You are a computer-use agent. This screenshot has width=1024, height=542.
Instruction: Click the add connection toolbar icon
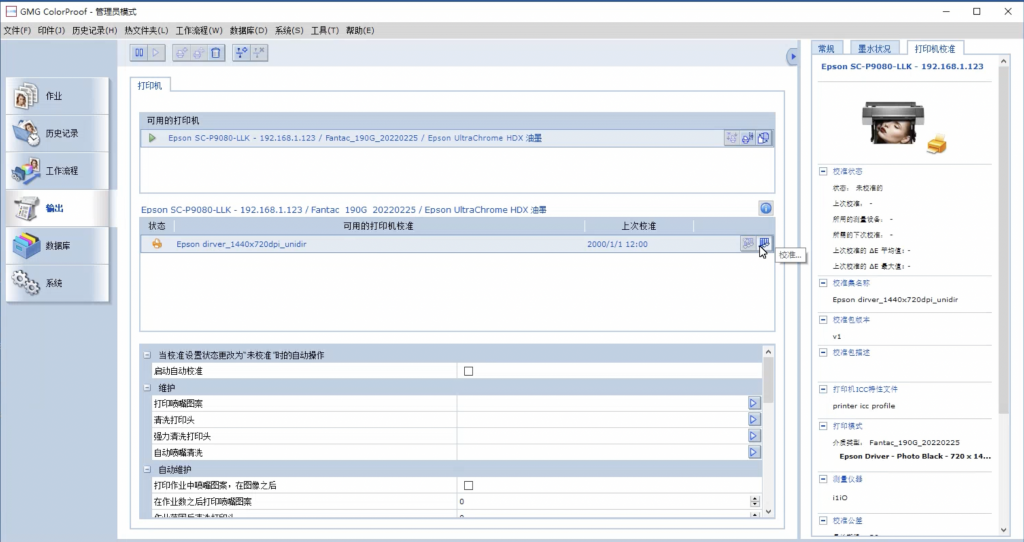pyautogui.click(x=242, y=53)
